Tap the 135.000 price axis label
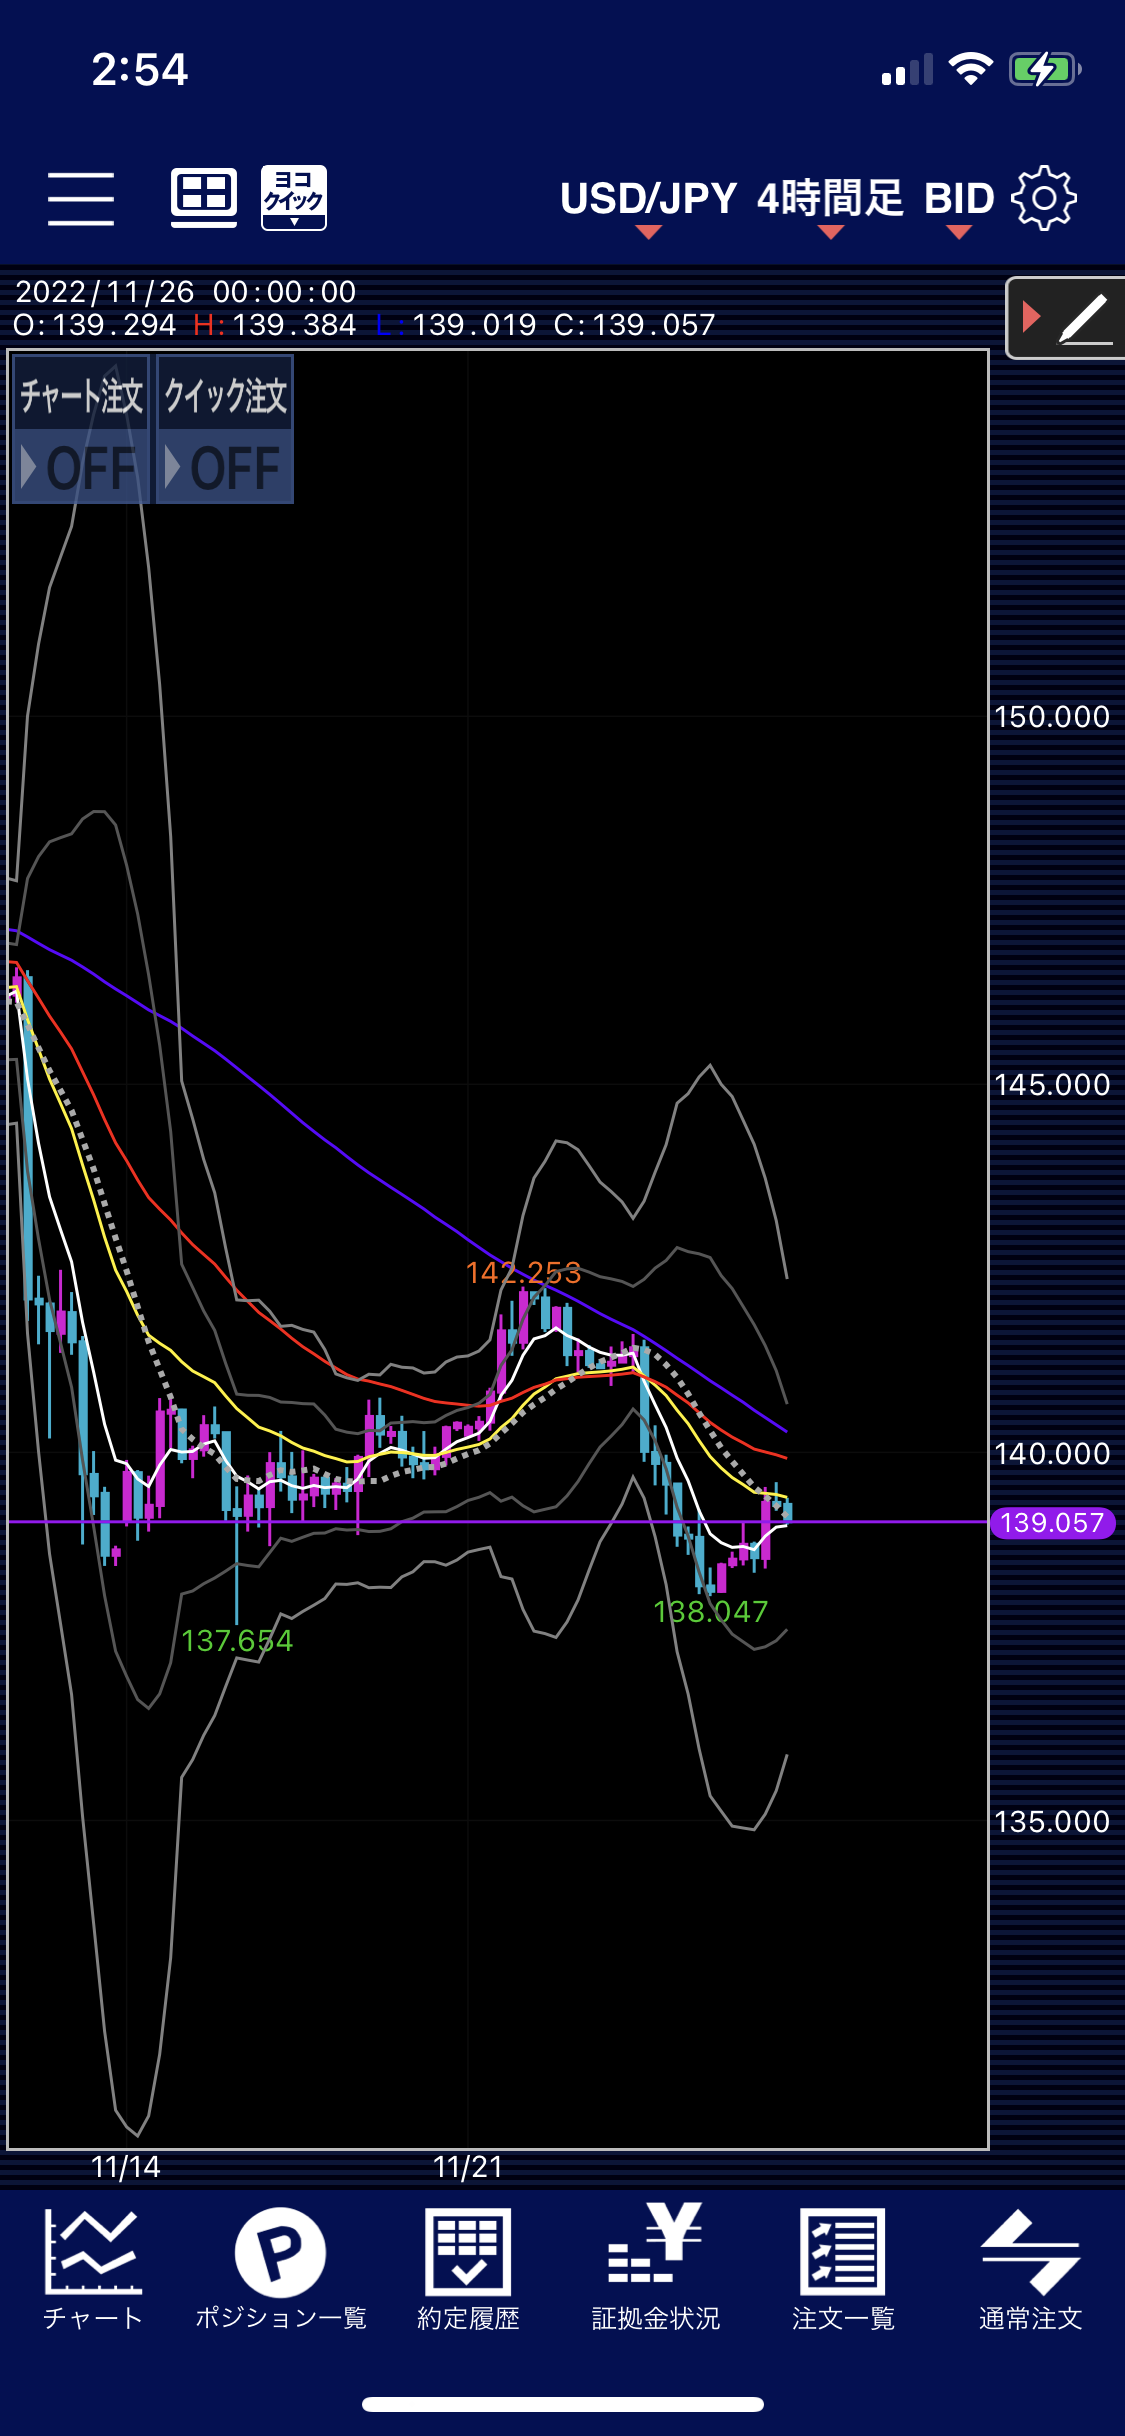The width and height of the screenshot is (1125, 2436). (1052, 1822)
